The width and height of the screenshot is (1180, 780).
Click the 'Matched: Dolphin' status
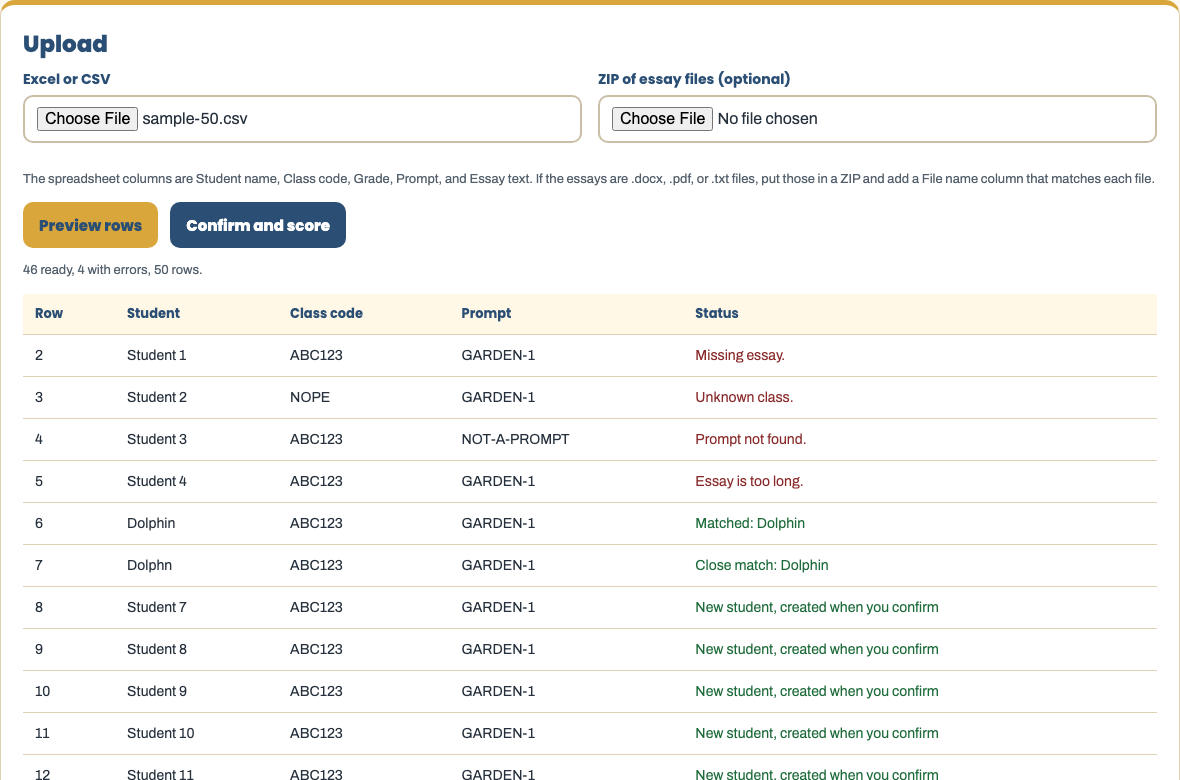[750, 523]
